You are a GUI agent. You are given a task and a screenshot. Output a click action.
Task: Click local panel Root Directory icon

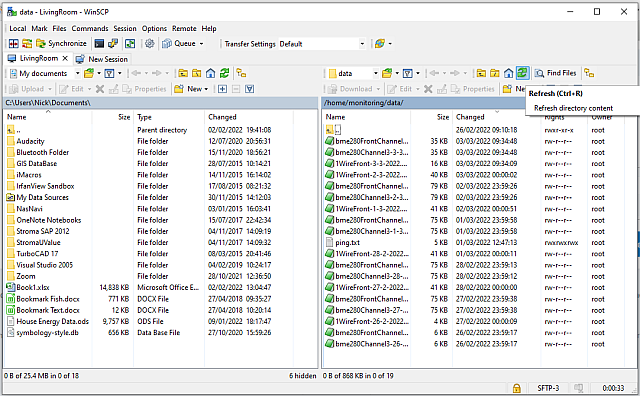tap(197, 73)
